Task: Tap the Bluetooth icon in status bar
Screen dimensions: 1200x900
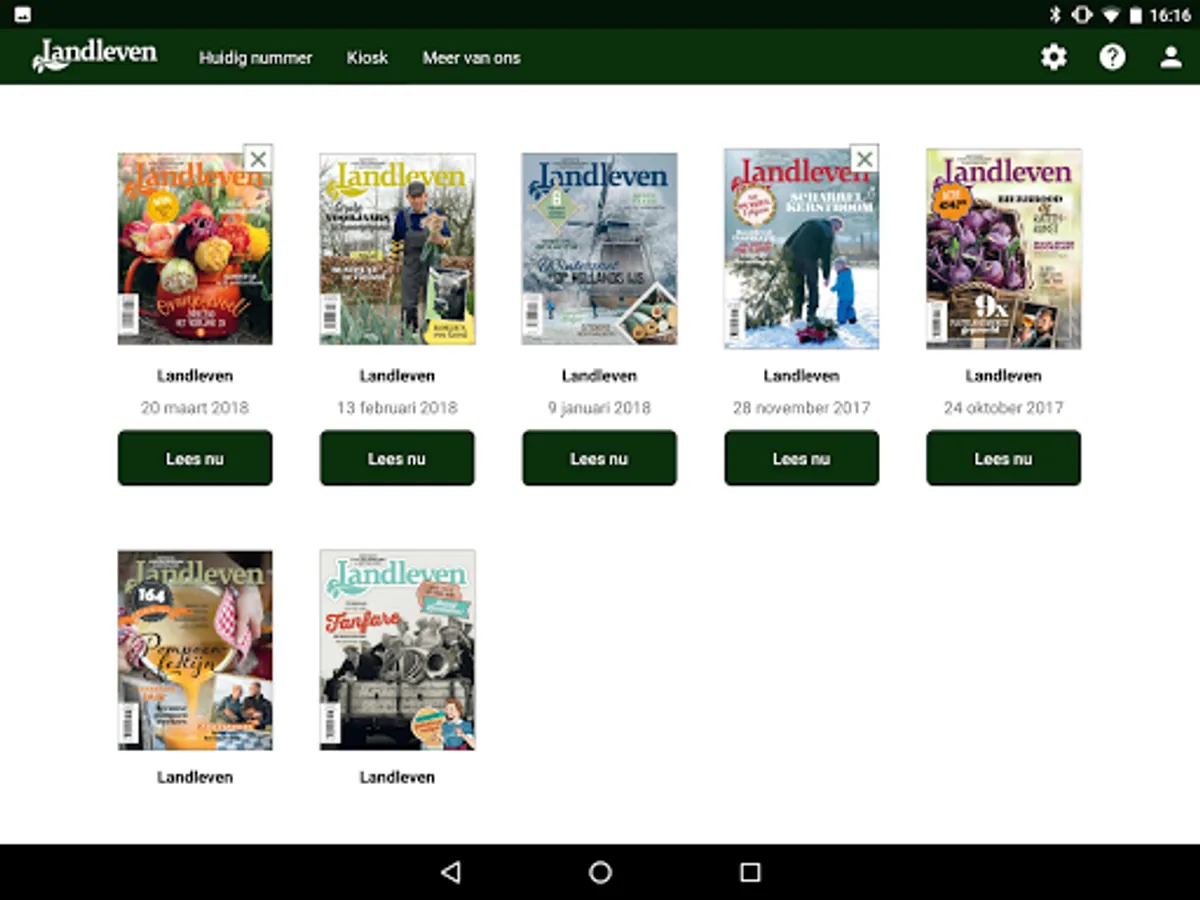Action: [1055, 15]
